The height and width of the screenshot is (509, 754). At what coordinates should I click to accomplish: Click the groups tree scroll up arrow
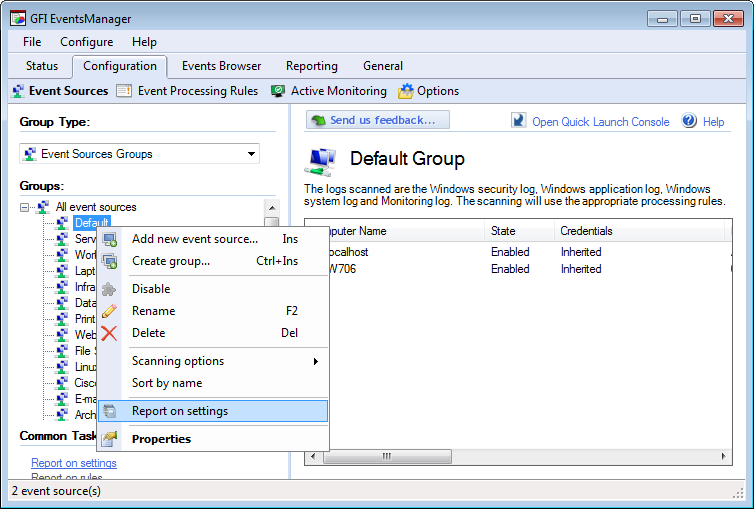click(x=272, y=208)
